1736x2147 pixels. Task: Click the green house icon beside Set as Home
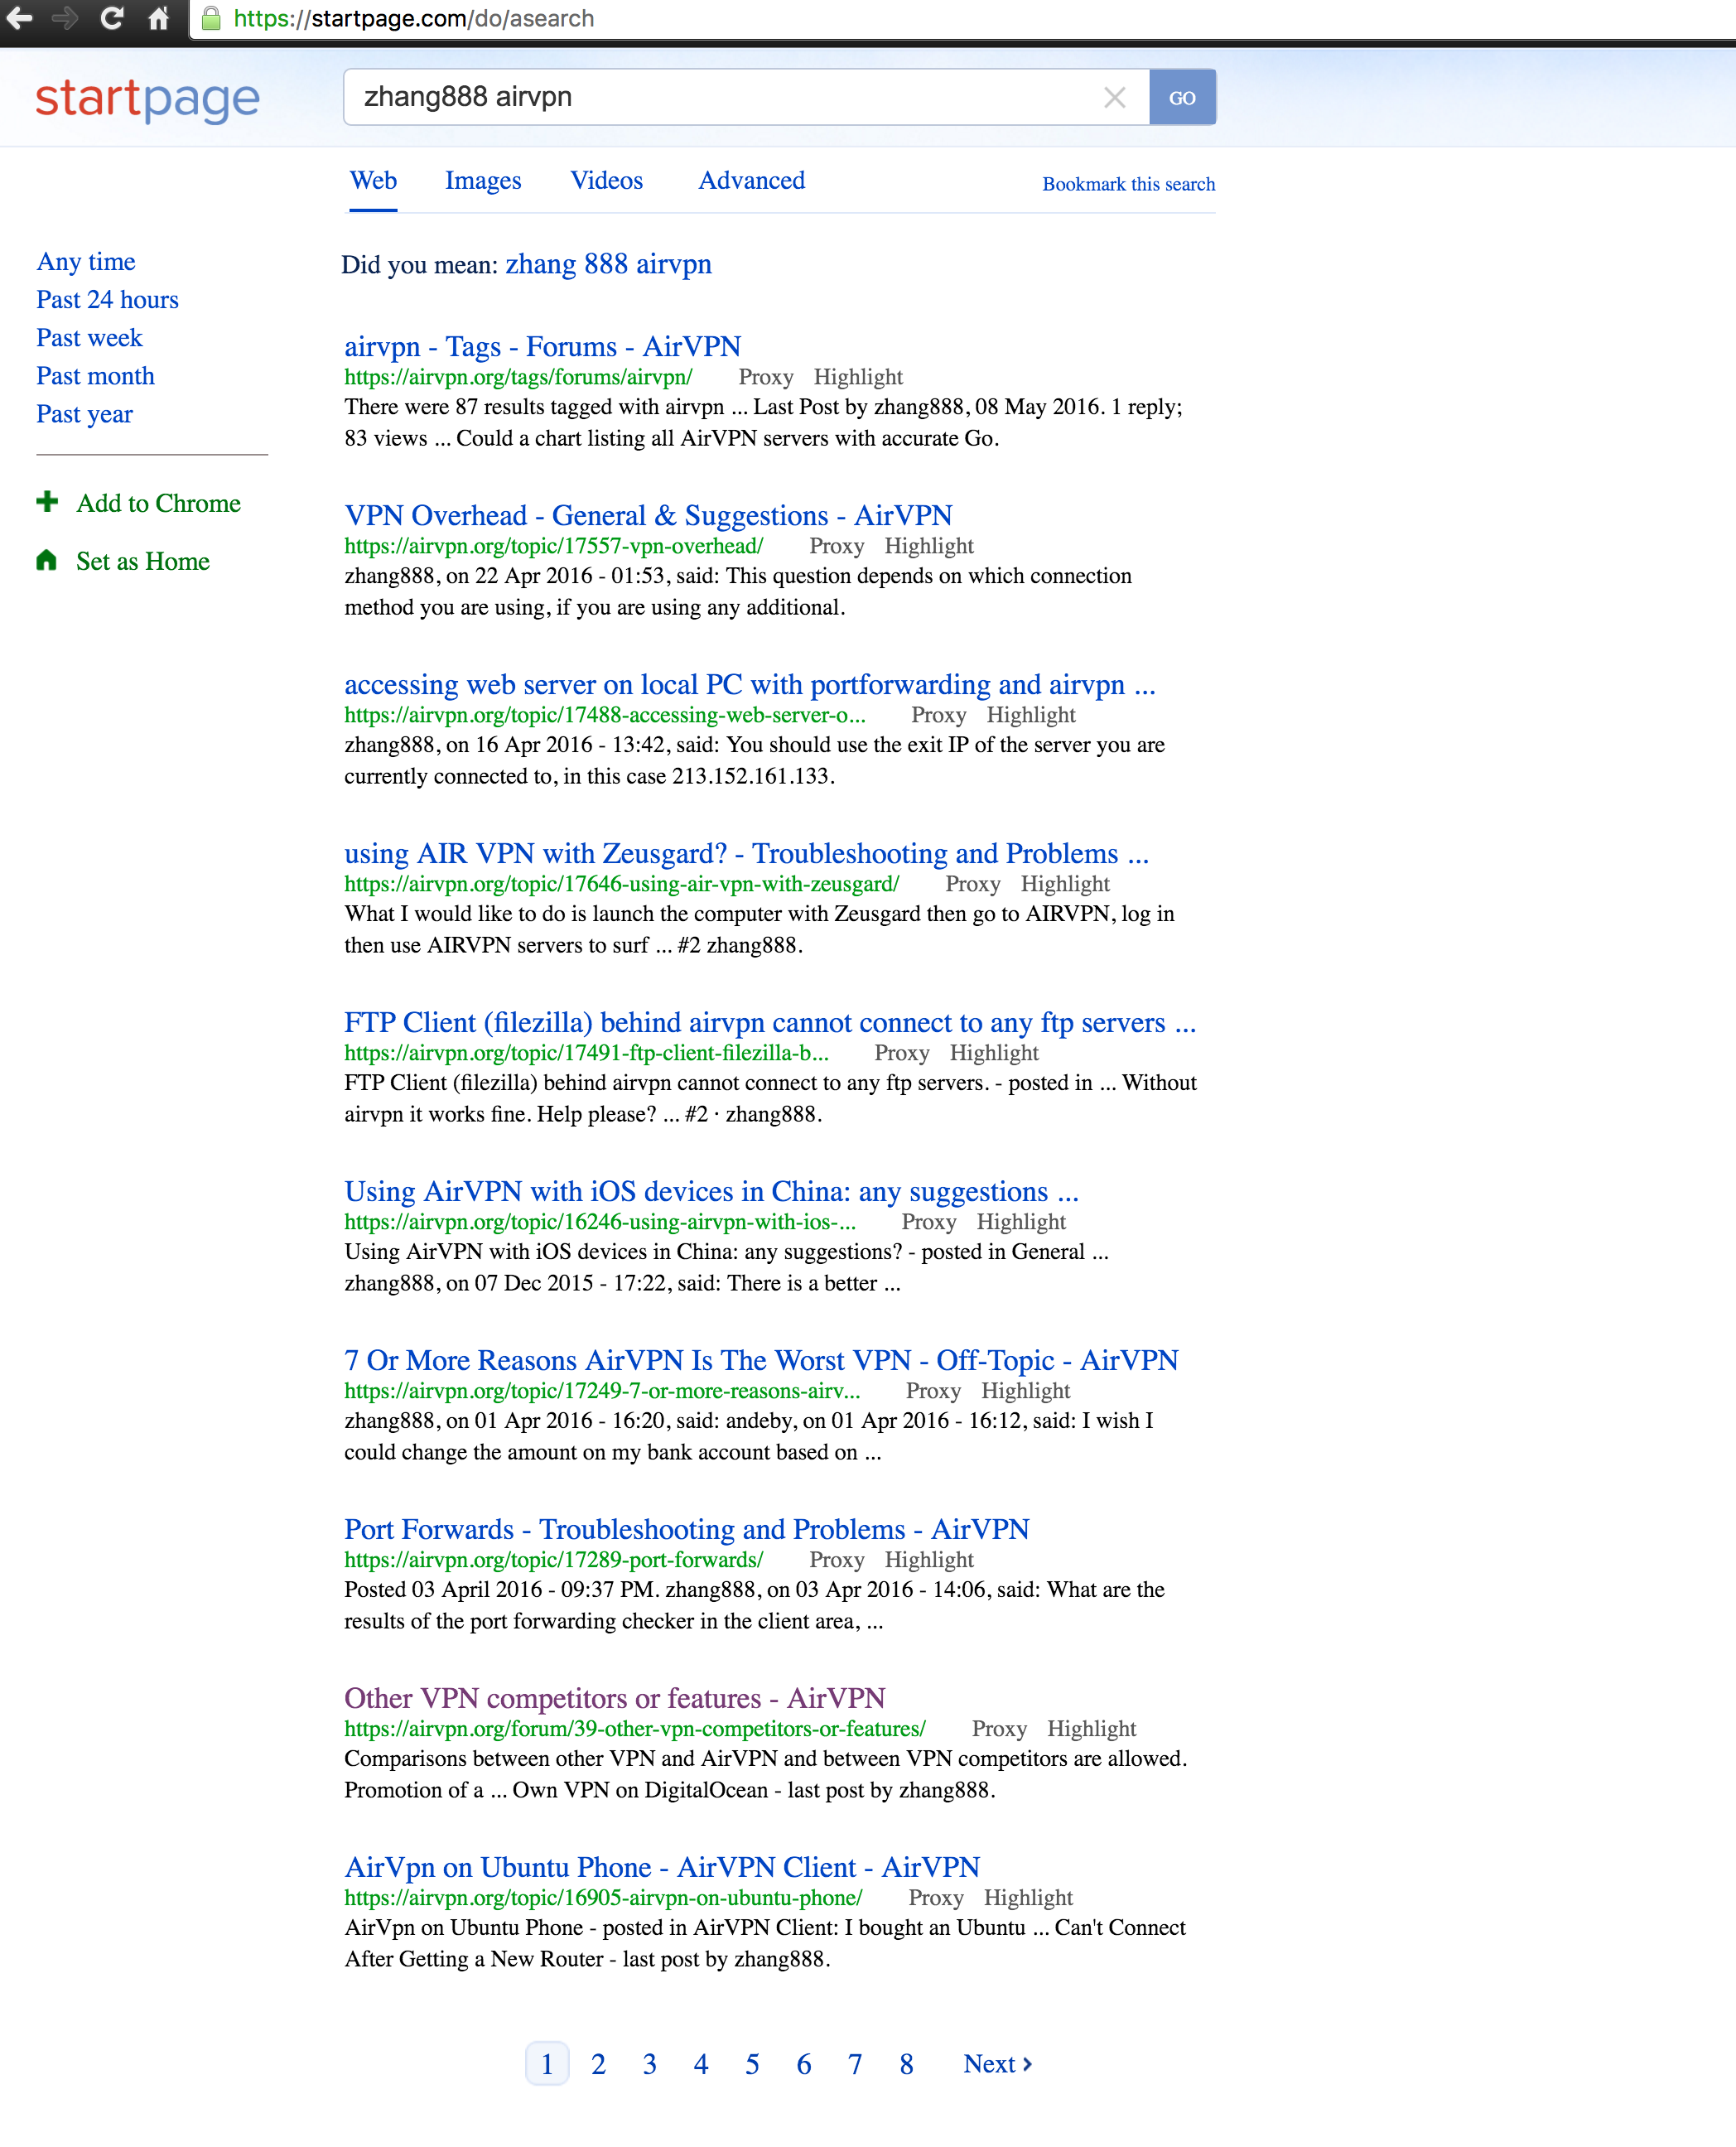pos(47,560)
